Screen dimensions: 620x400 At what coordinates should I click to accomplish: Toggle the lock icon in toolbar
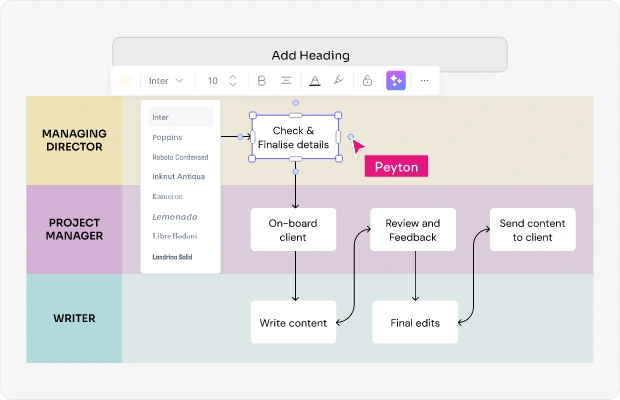click(x=367, y=81)
